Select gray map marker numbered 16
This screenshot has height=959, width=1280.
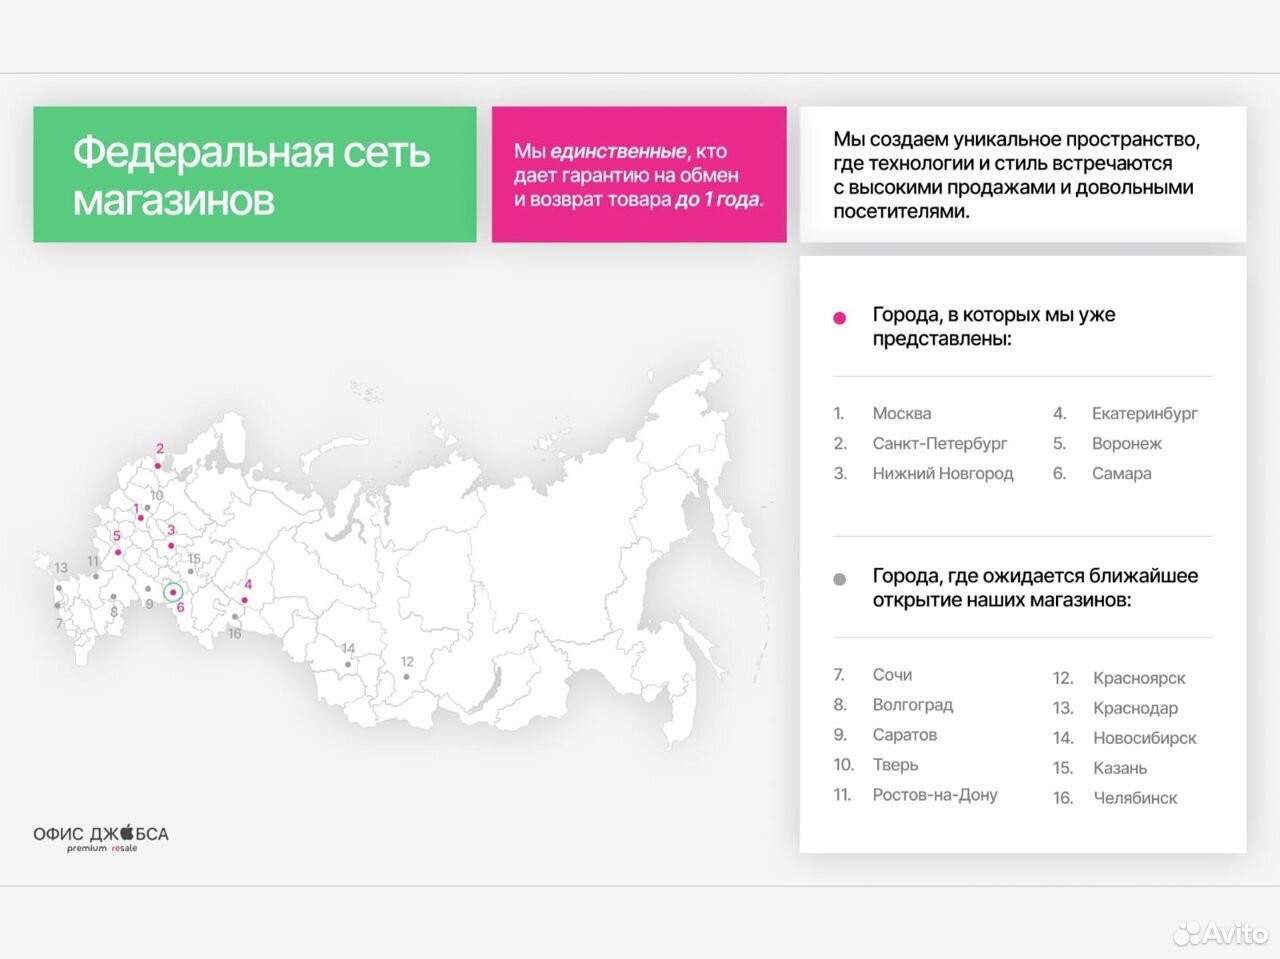tap(235, 617)
